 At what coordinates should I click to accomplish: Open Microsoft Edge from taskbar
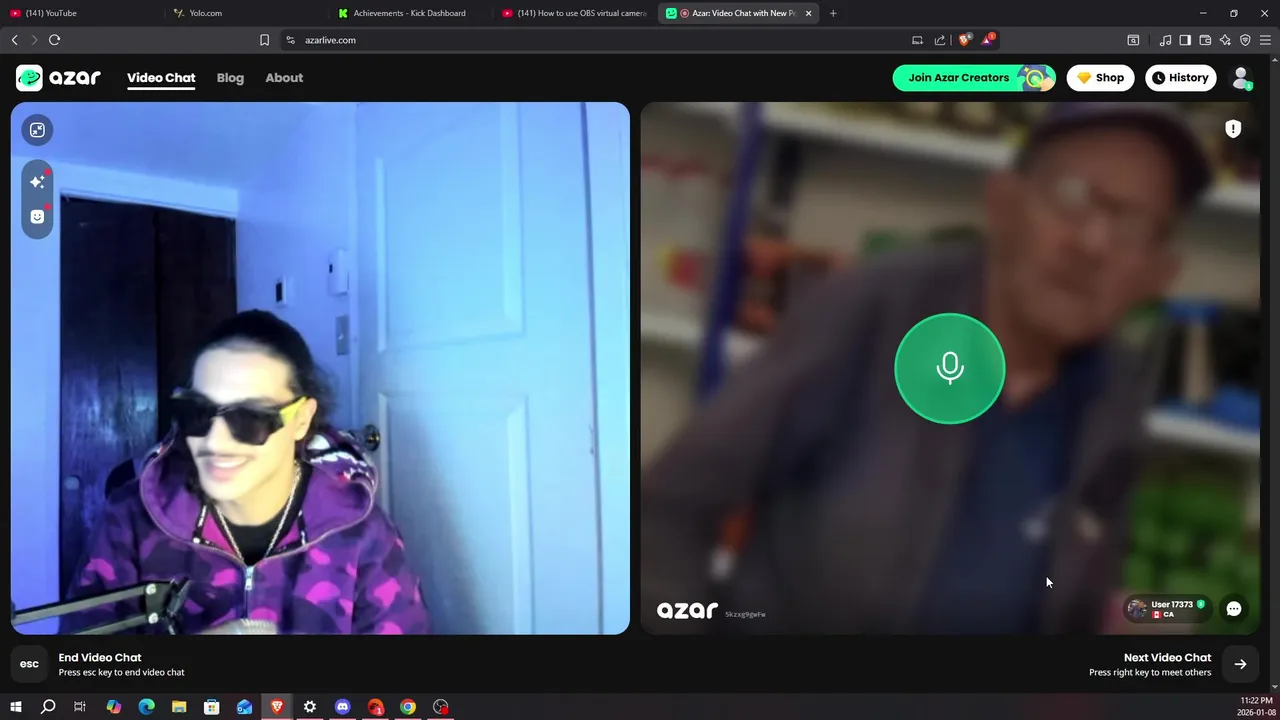(146, 707)
